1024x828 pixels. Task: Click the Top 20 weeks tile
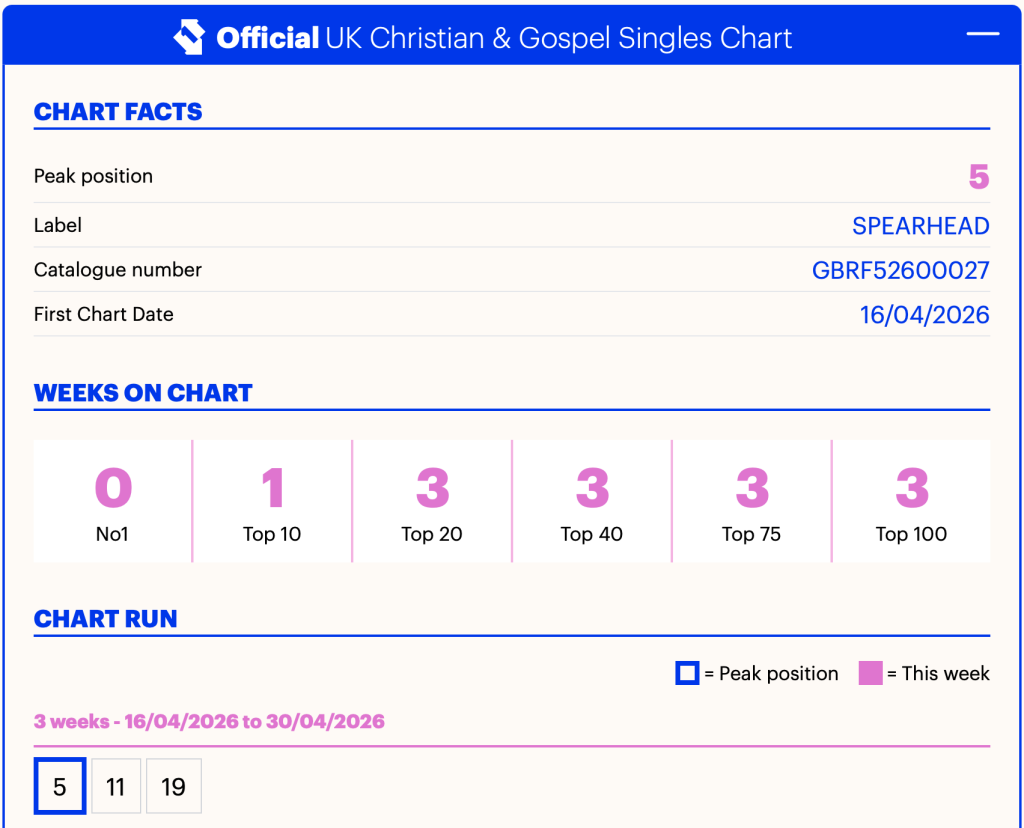pos(432,501)
